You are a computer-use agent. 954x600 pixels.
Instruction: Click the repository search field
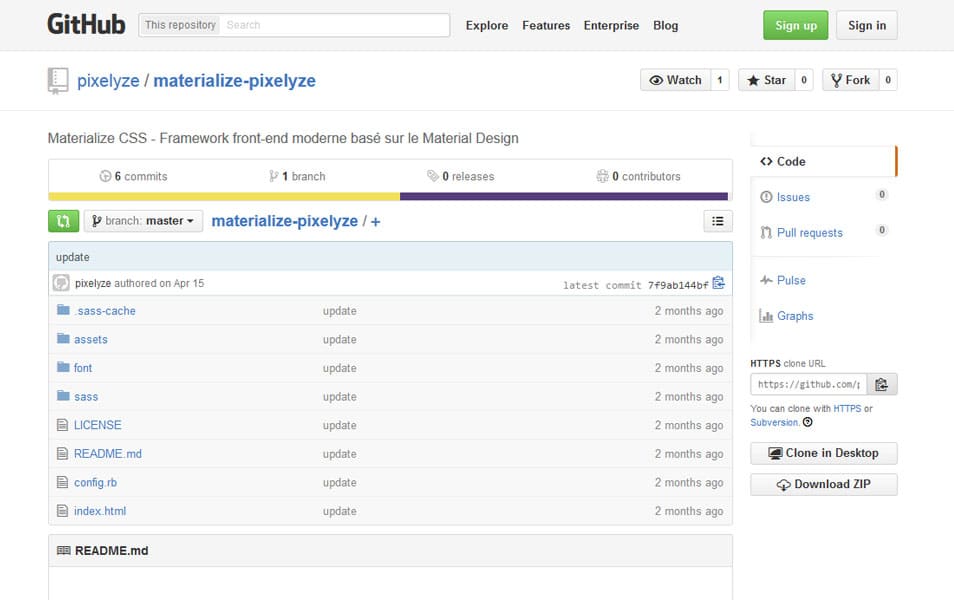[x=335, y=25]
